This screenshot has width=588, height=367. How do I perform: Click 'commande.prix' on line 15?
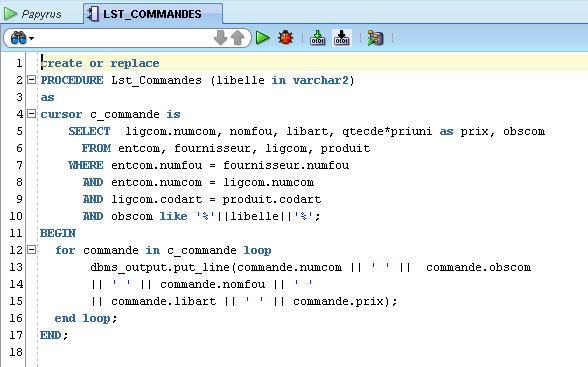[338, 301]
